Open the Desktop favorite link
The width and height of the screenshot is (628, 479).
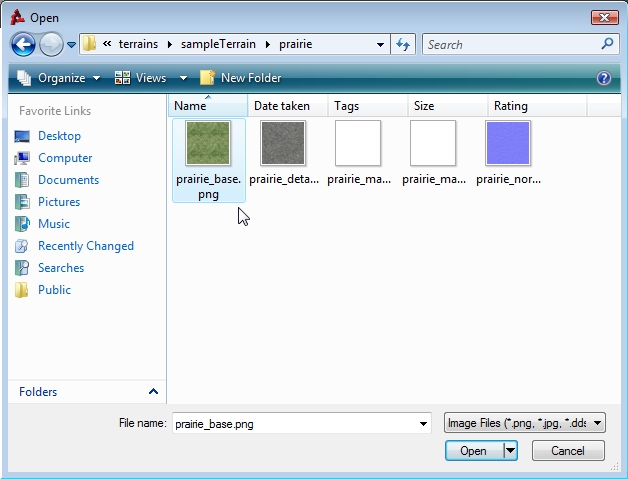coord(59,136)
